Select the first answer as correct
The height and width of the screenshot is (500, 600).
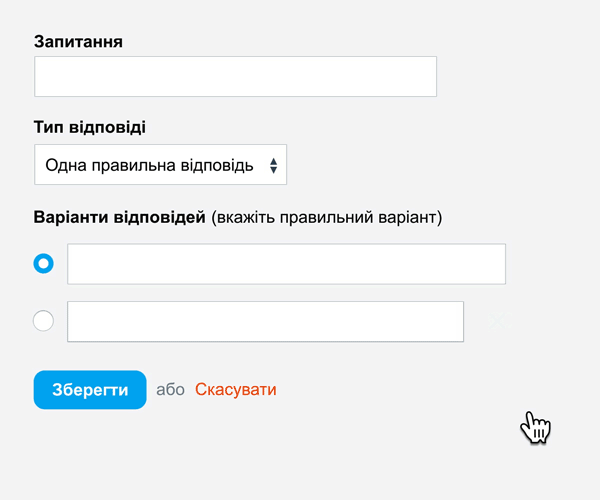click(x=43, y=264)
